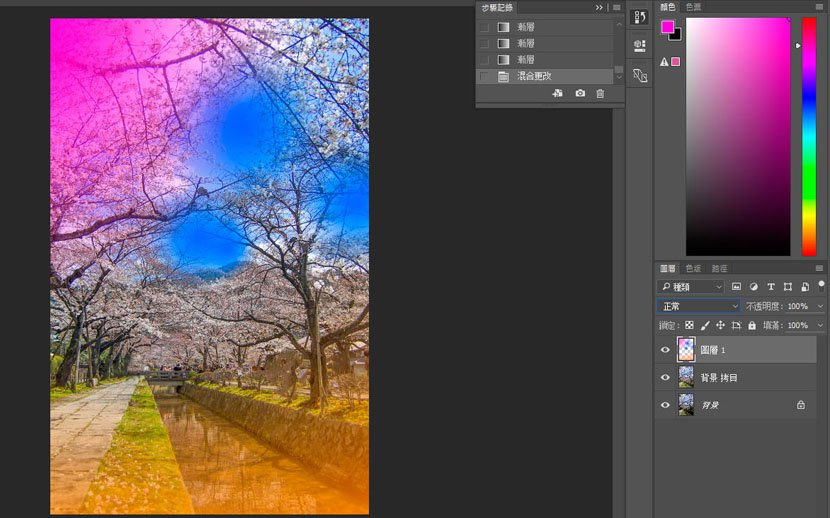The image size is (830, 518).
Task: Open the blend mode 正常 dropdown
Action: pos(699,306)
